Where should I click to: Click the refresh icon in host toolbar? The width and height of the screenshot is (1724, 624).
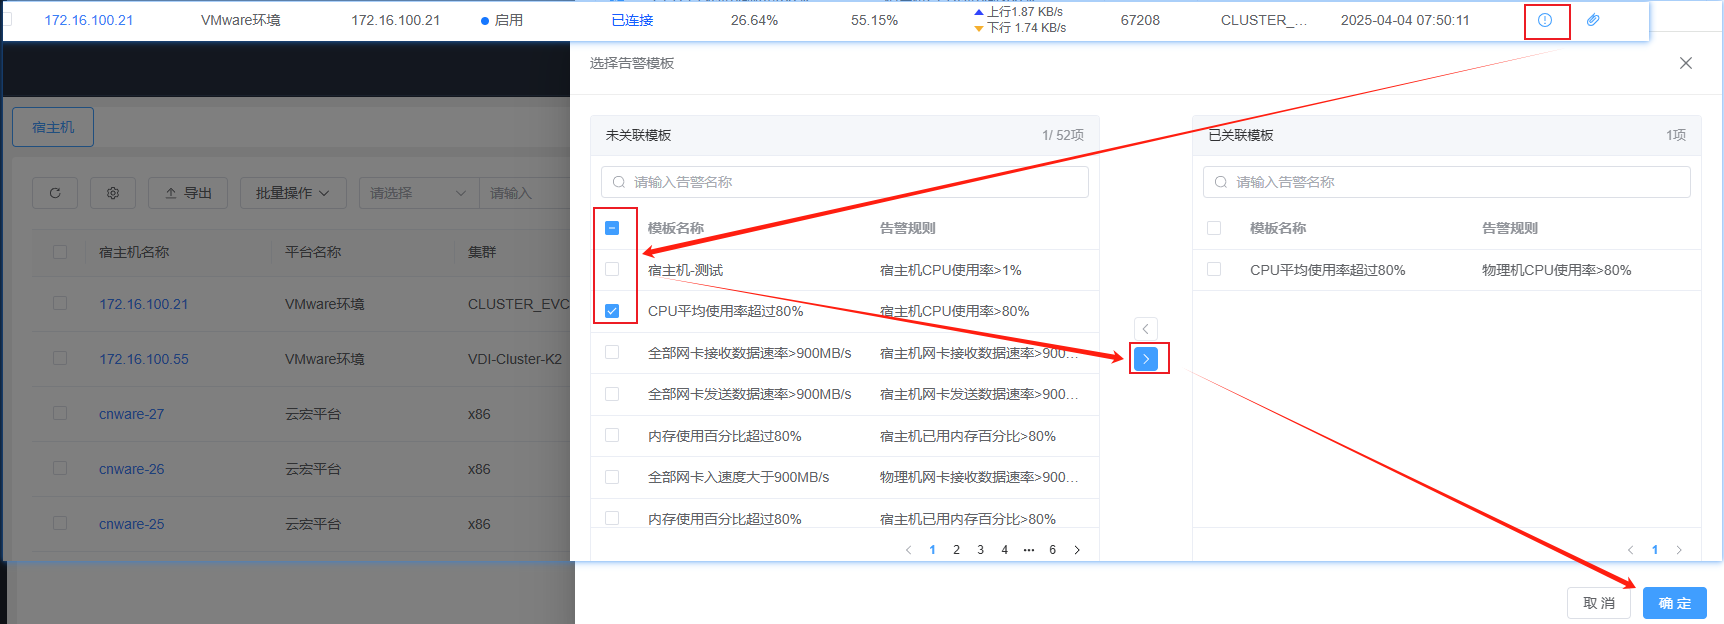pos(55,193)
